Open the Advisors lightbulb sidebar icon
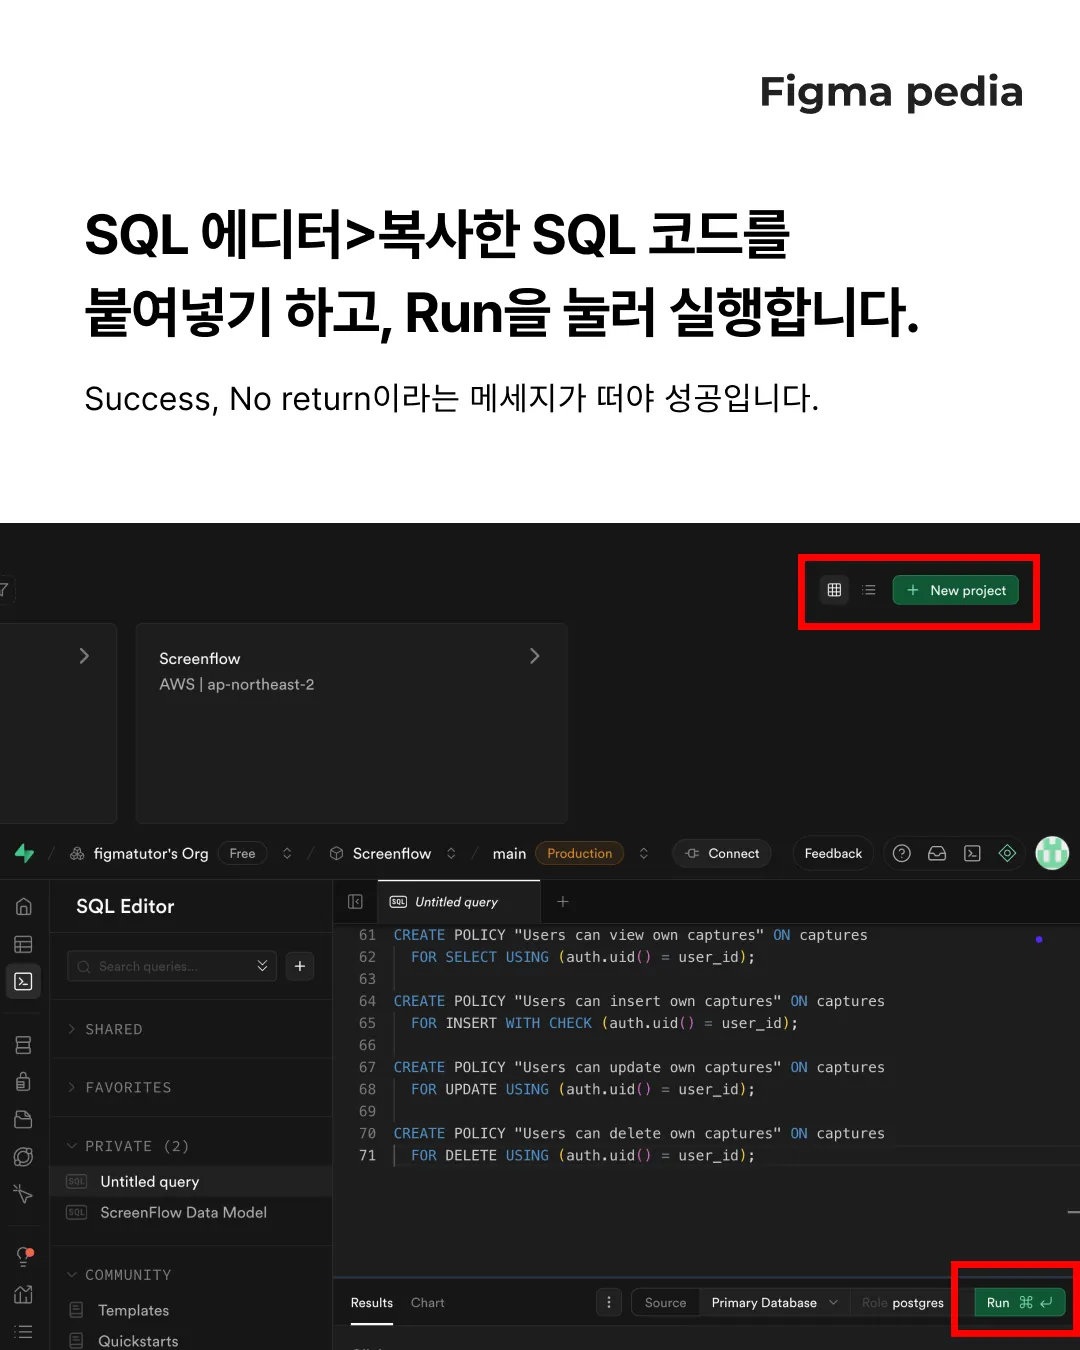The image size is (1080, 1350). click(24, 1257)
